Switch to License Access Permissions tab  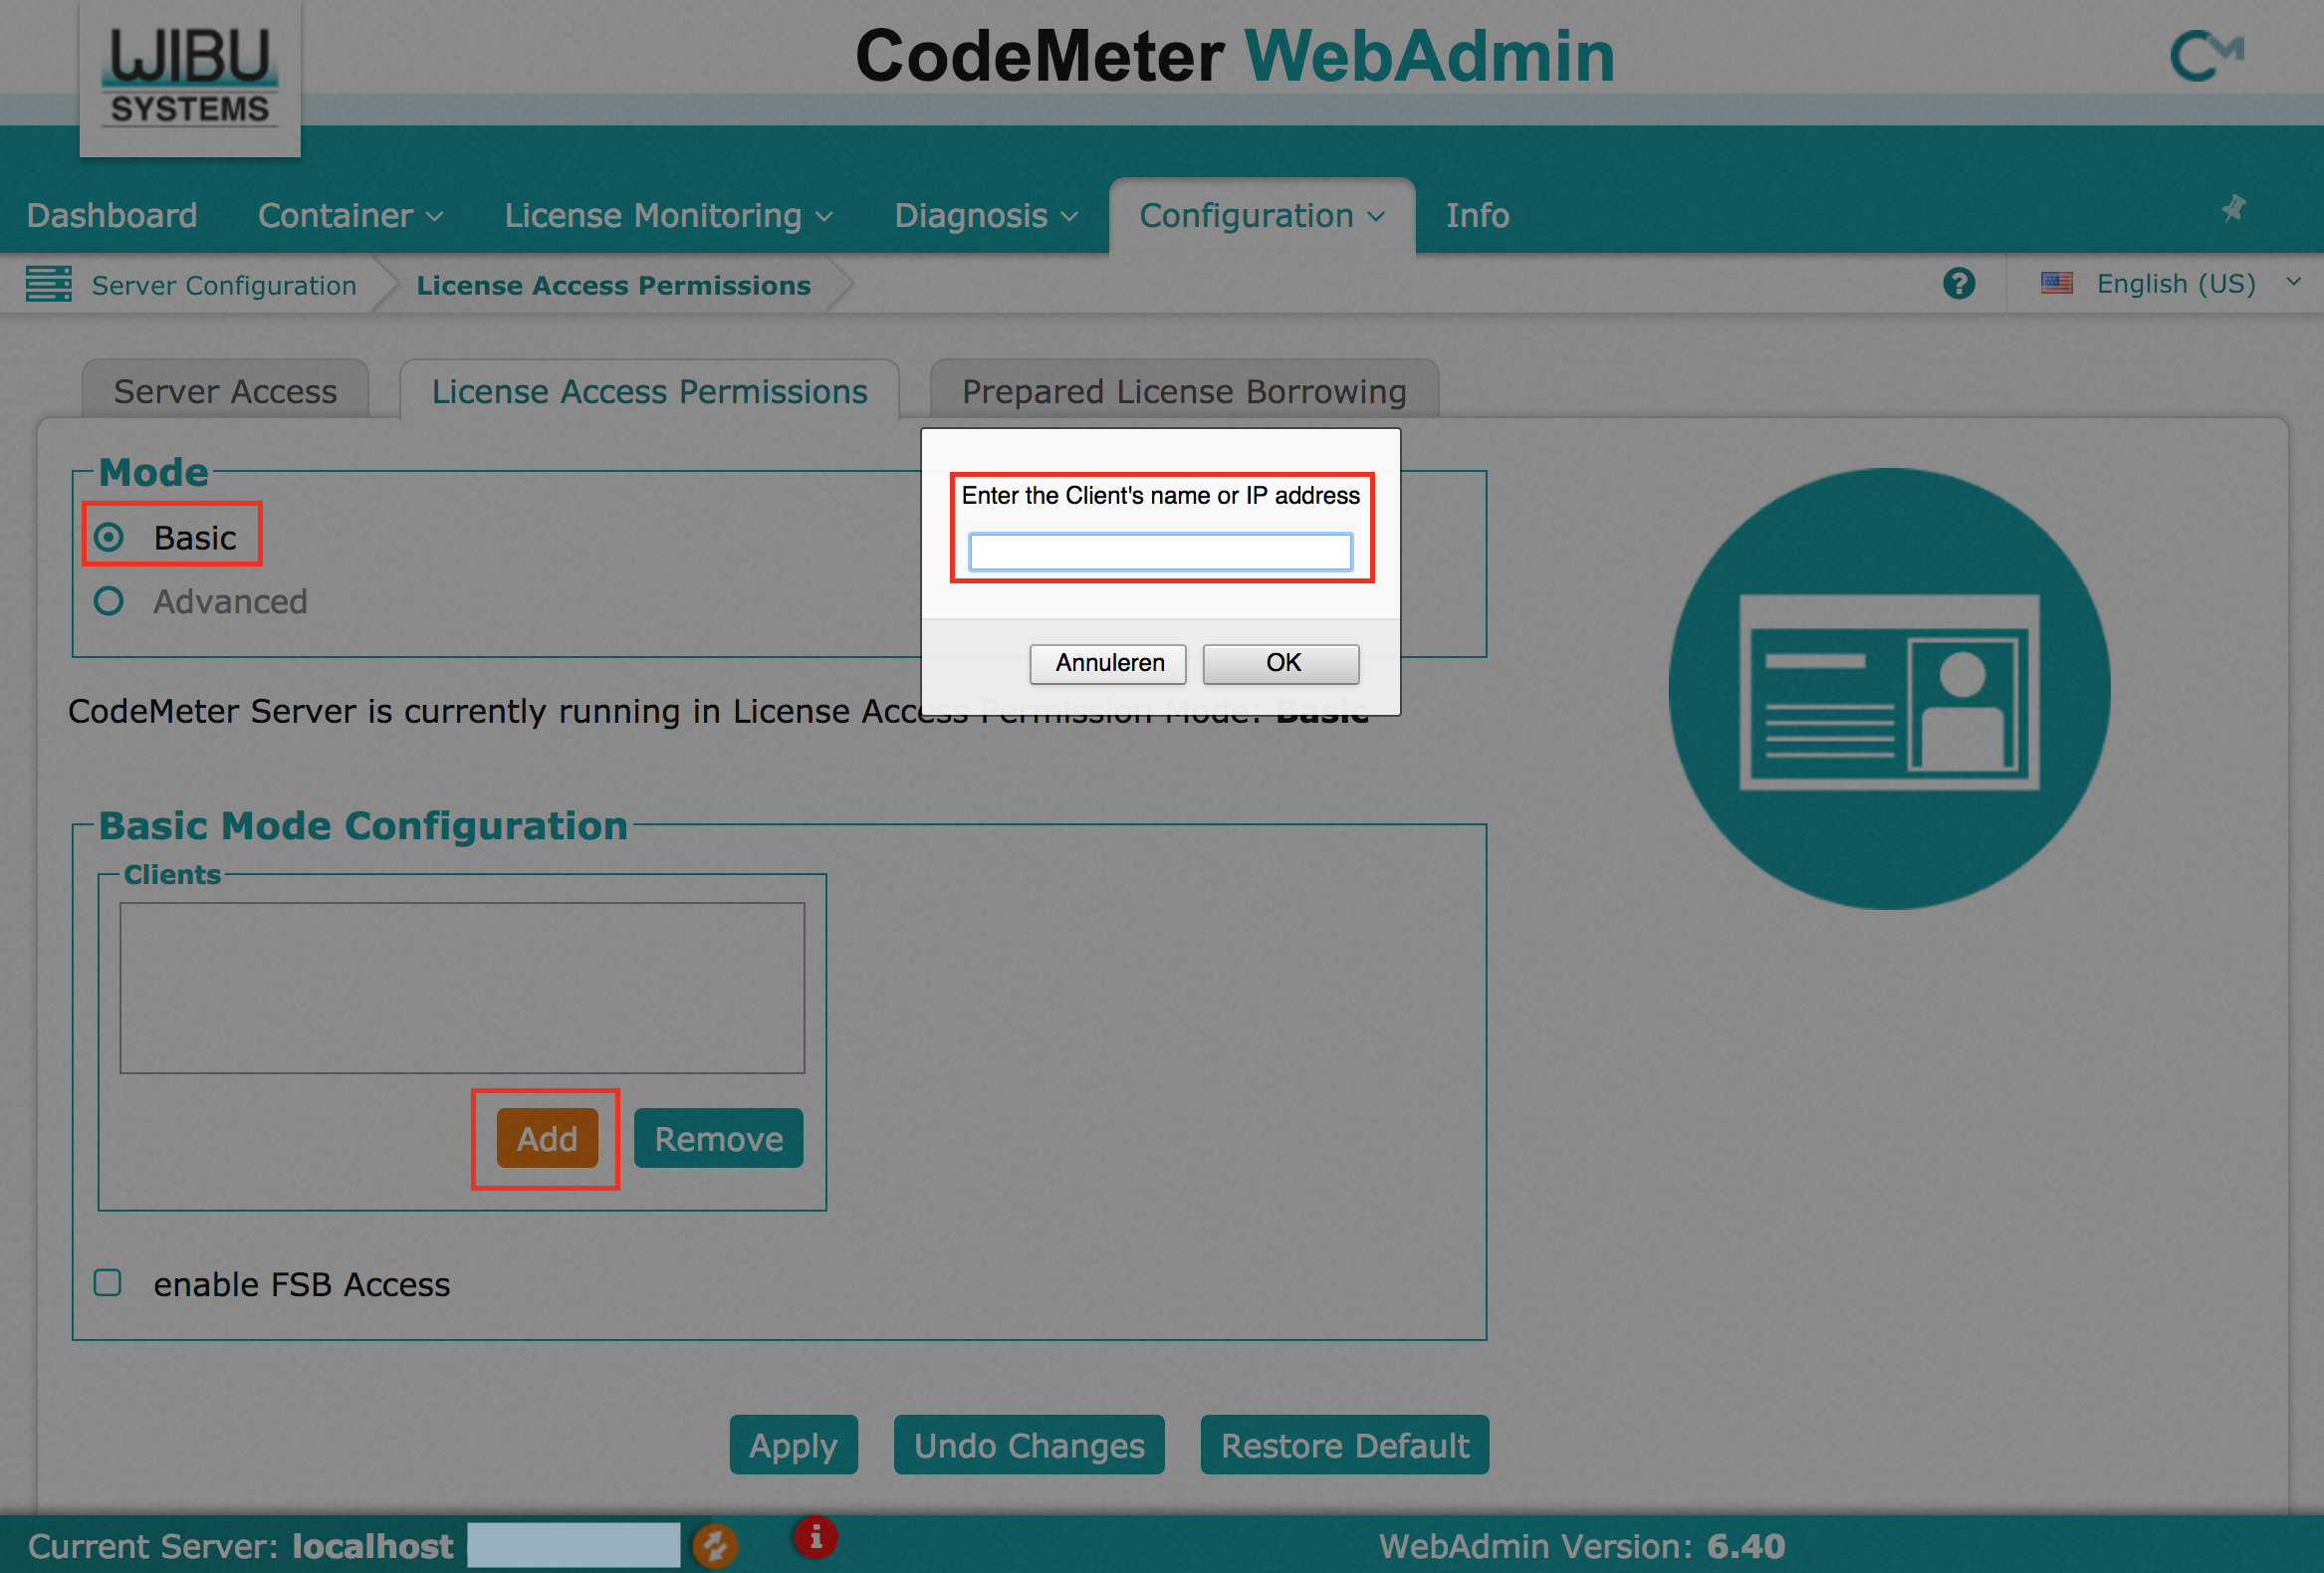click(x=650, y=391)
